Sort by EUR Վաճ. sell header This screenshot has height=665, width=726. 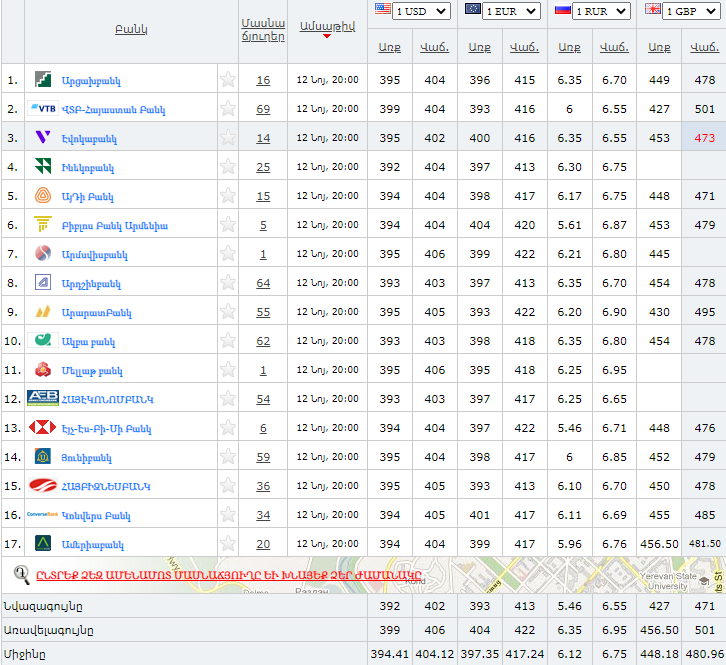[x=524, y=47]
